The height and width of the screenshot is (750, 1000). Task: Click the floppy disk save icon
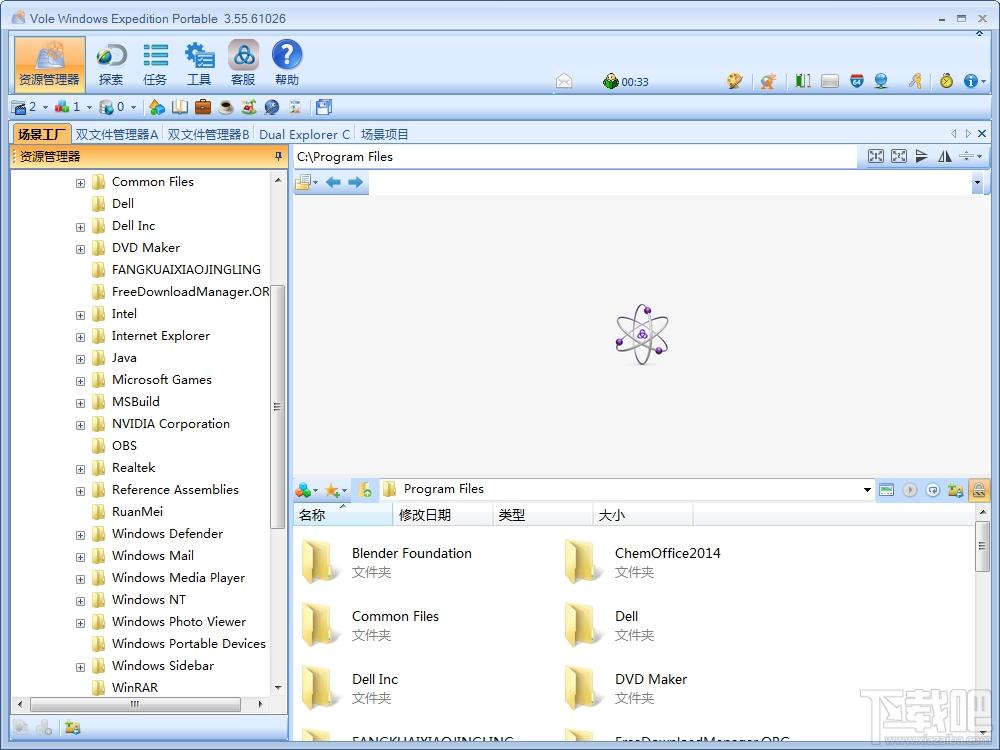tap(324, 107)
